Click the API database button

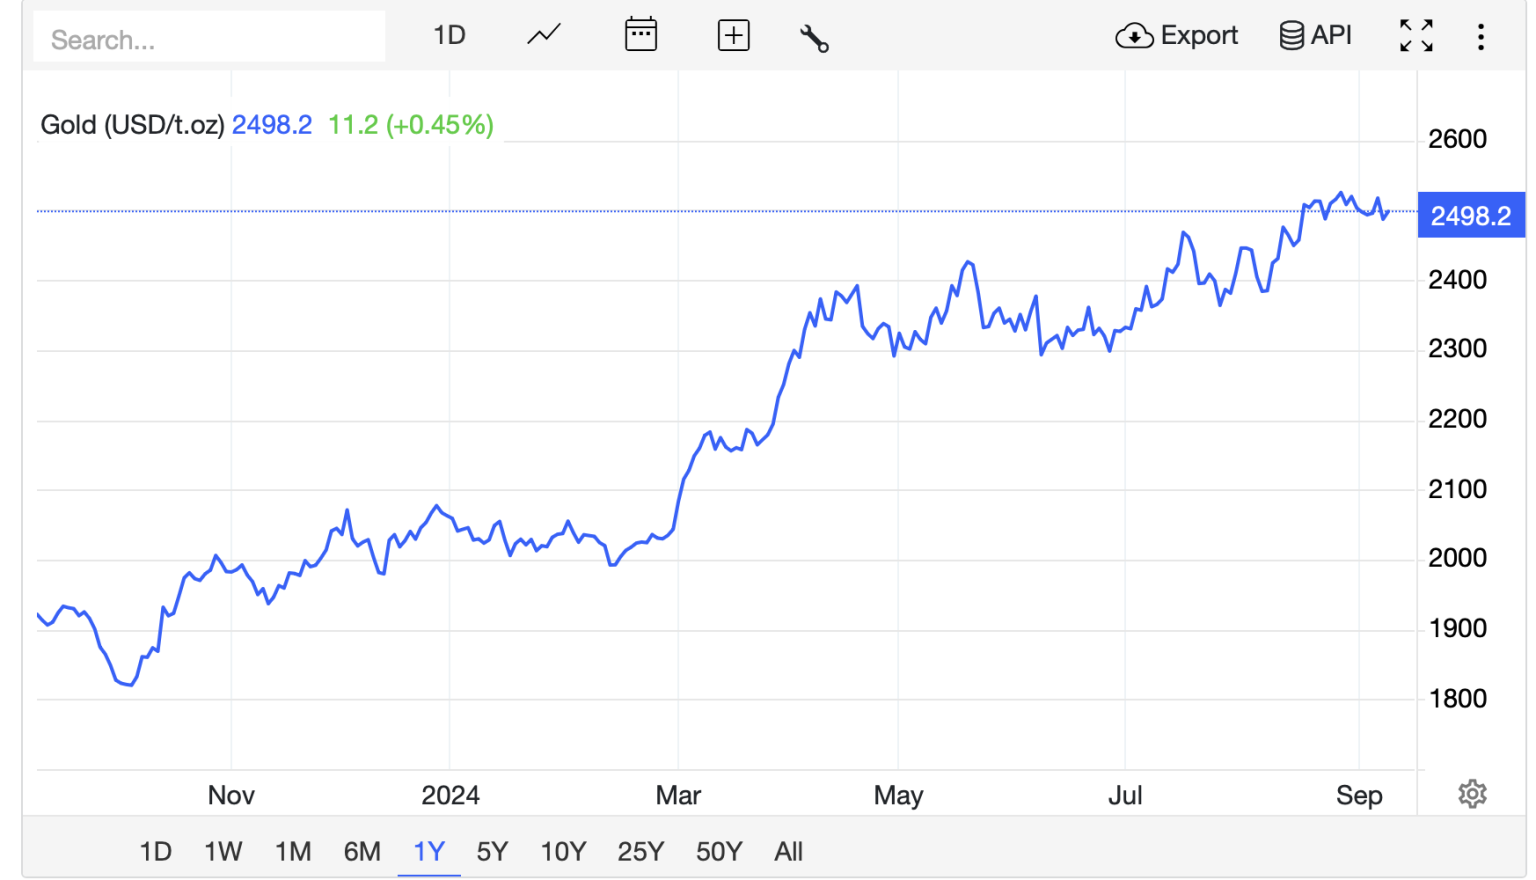[1315, 36]
